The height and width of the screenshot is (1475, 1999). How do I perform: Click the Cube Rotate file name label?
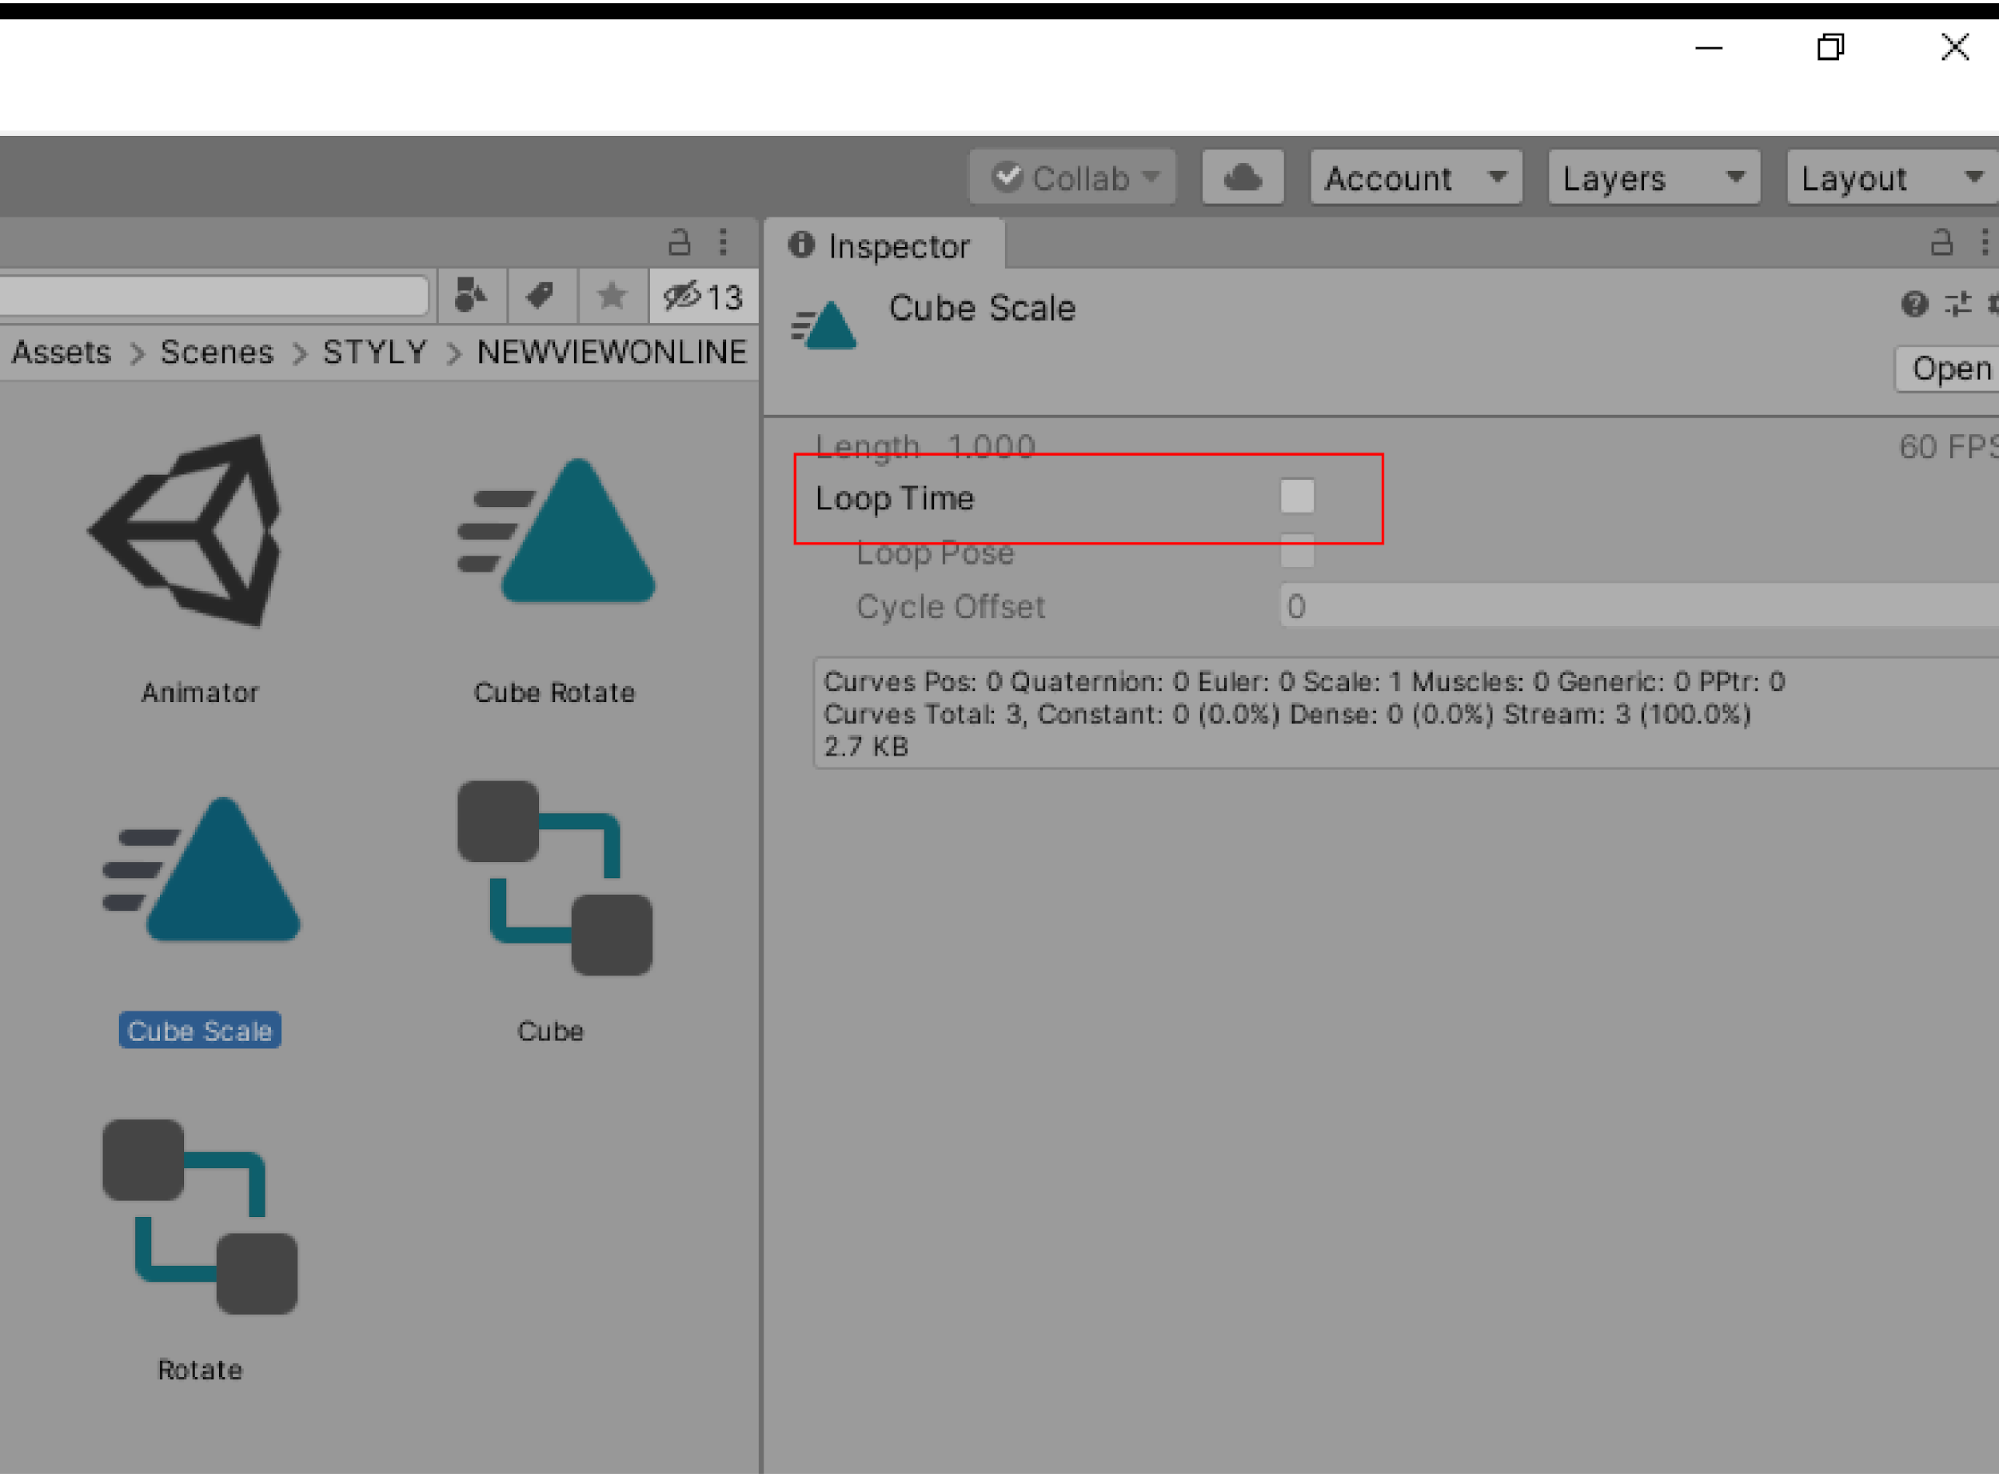tap(554, 692)
